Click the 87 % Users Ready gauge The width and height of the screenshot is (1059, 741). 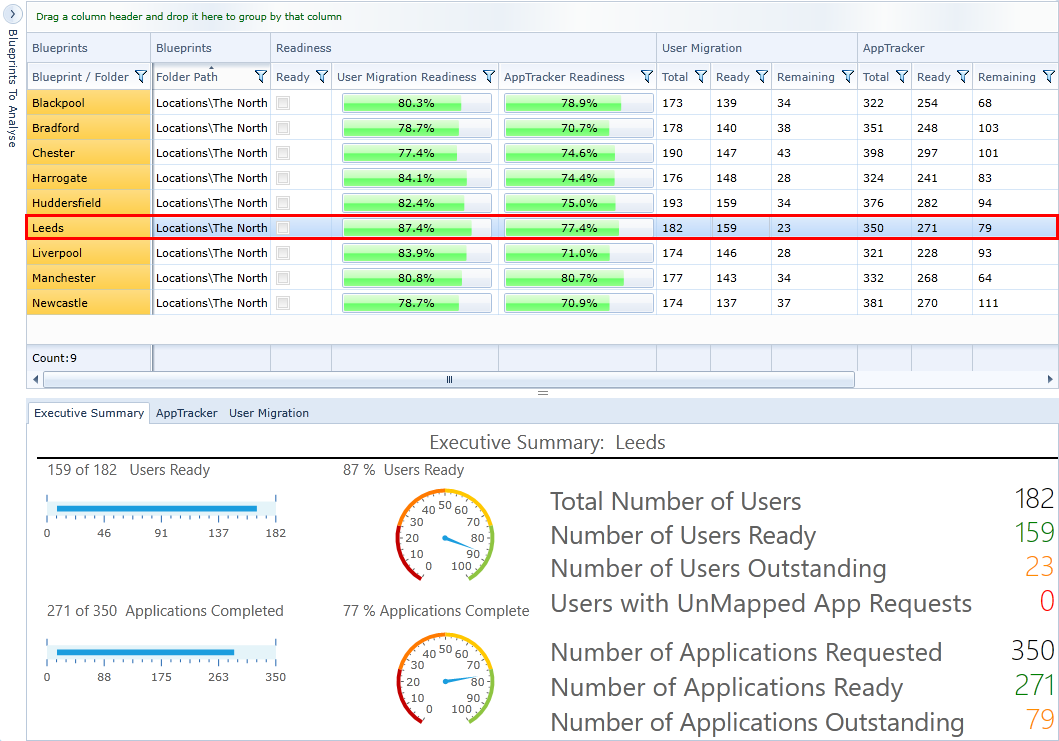tap(445, 536)
